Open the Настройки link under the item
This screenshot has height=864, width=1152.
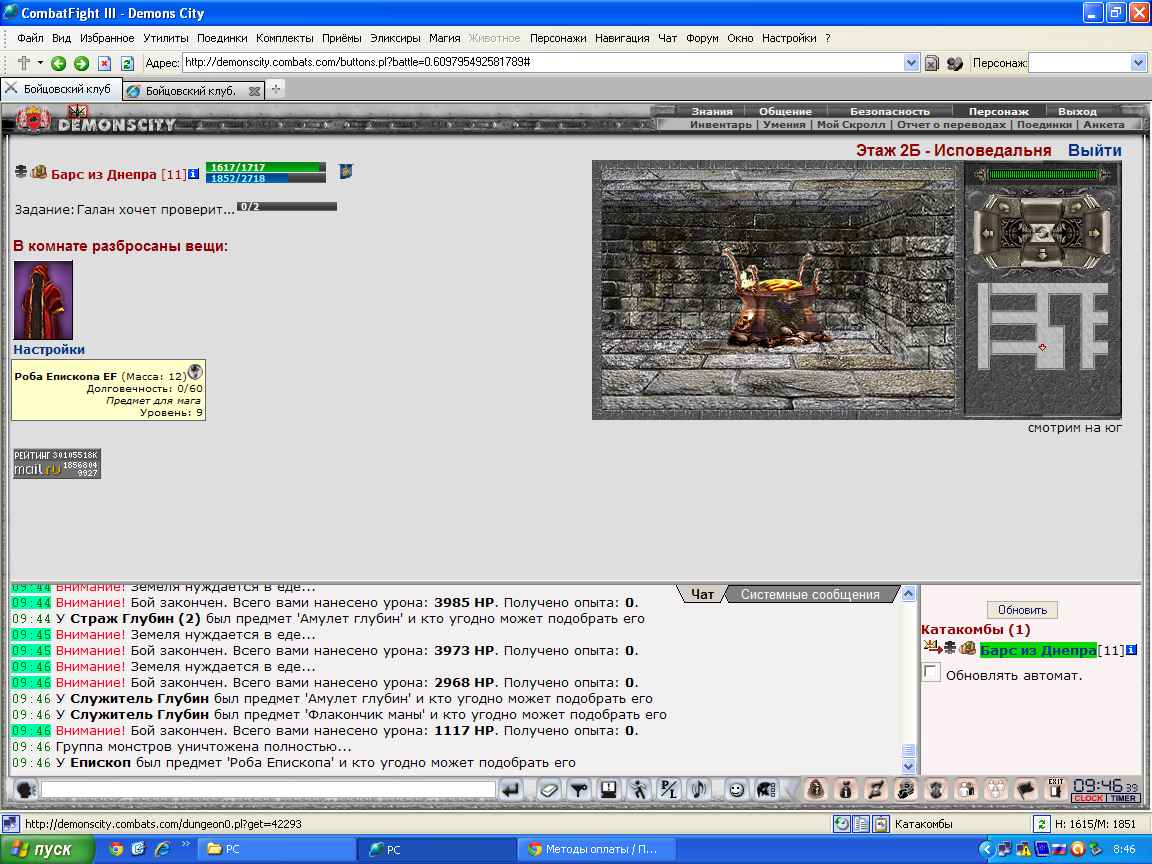pos(49,350)
